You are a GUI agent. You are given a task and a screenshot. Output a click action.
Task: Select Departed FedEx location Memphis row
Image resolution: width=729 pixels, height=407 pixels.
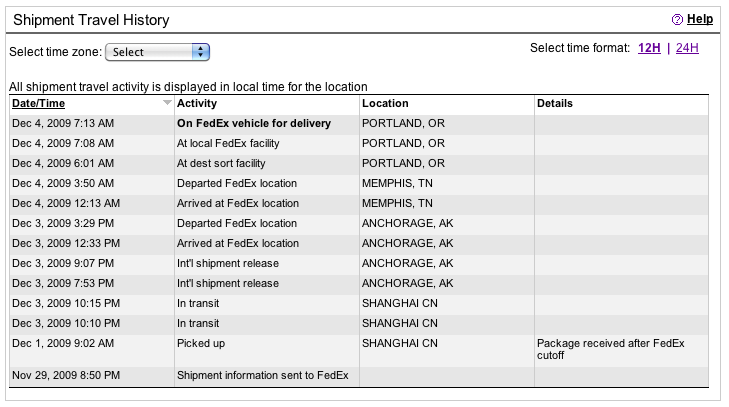[x=237, y=184]
